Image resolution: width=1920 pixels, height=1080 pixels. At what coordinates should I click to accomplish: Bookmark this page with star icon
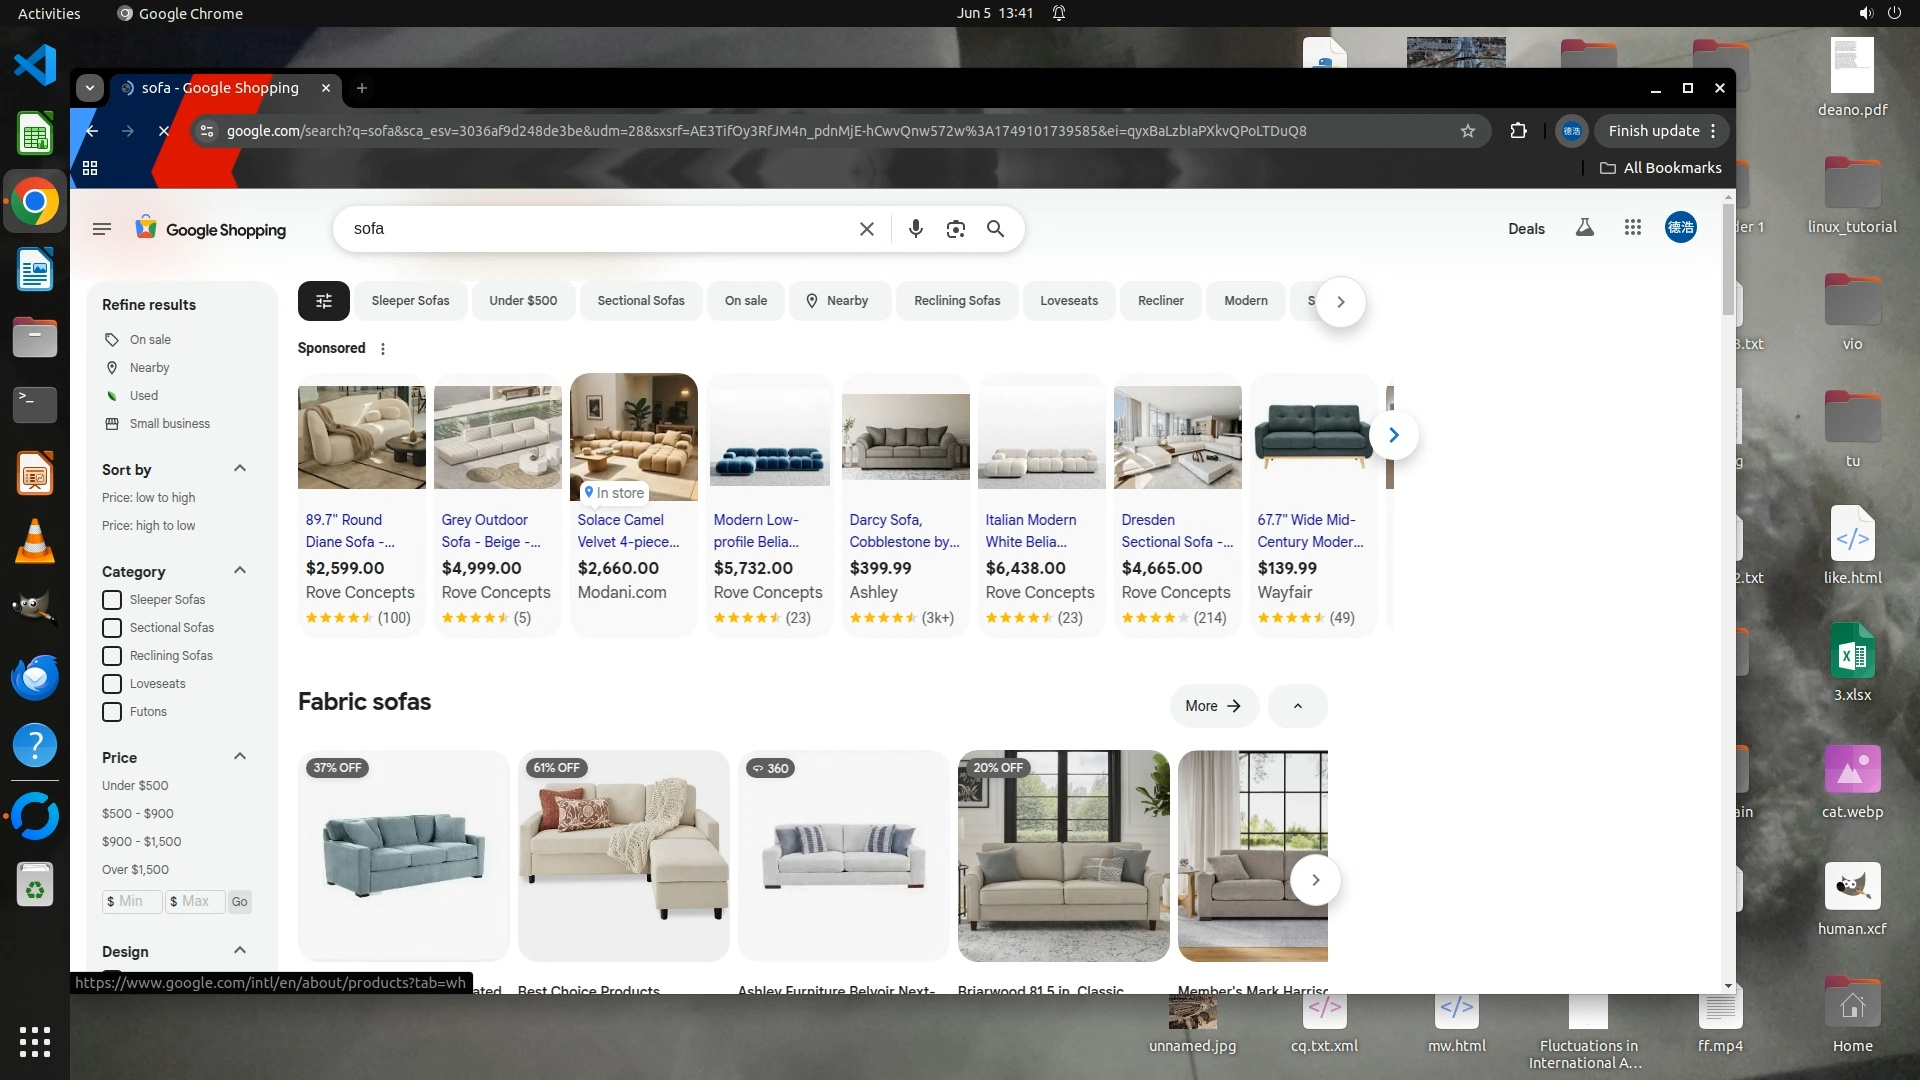(x=1467, y=131)
